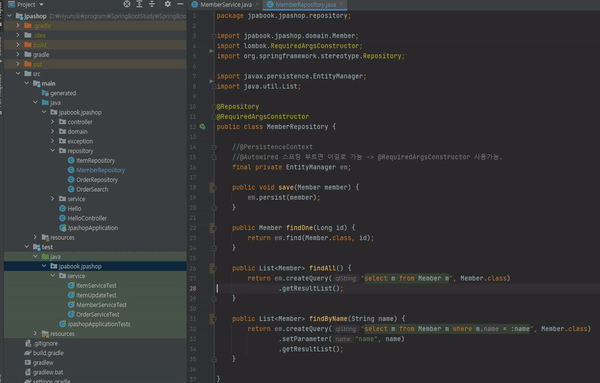Select the .gitignore file
600x383 pixels.
click(41, 343)
